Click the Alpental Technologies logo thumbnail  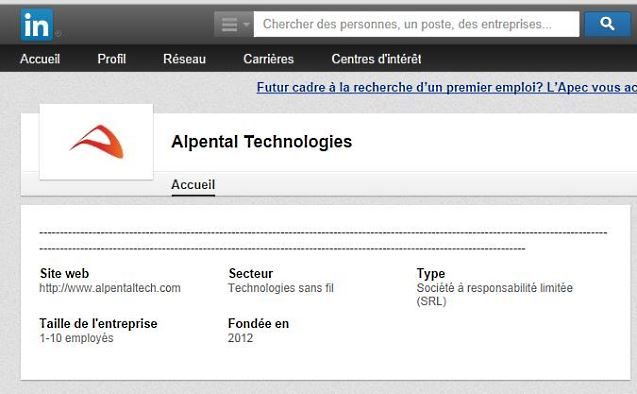(96, 142)
